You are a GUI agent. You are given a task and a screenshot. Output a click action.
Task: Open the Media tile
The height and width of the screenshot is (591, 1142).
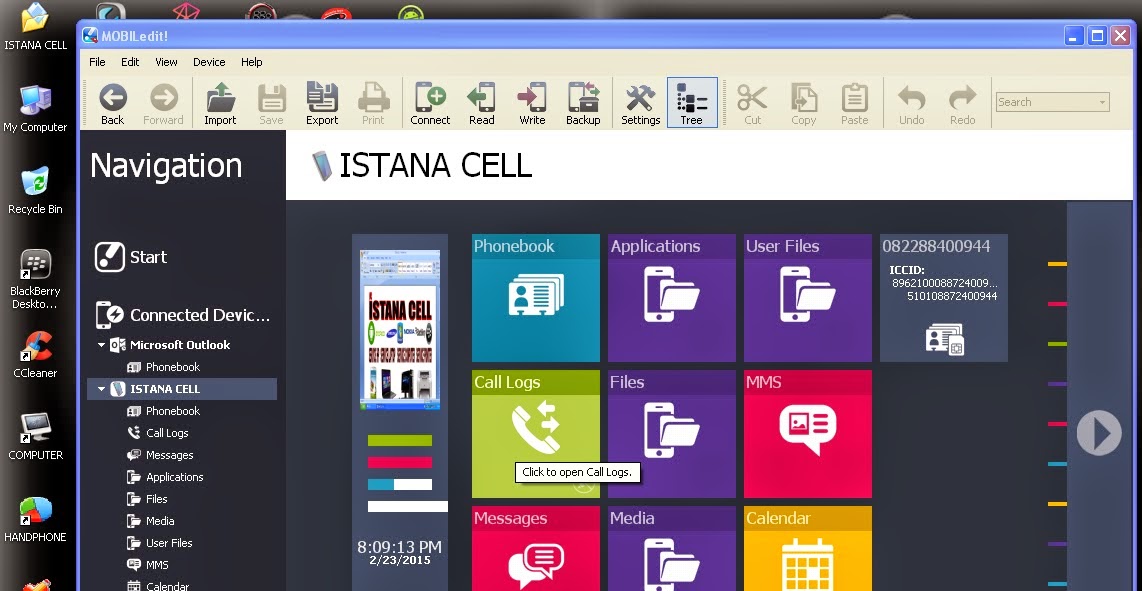pos(672,548)
